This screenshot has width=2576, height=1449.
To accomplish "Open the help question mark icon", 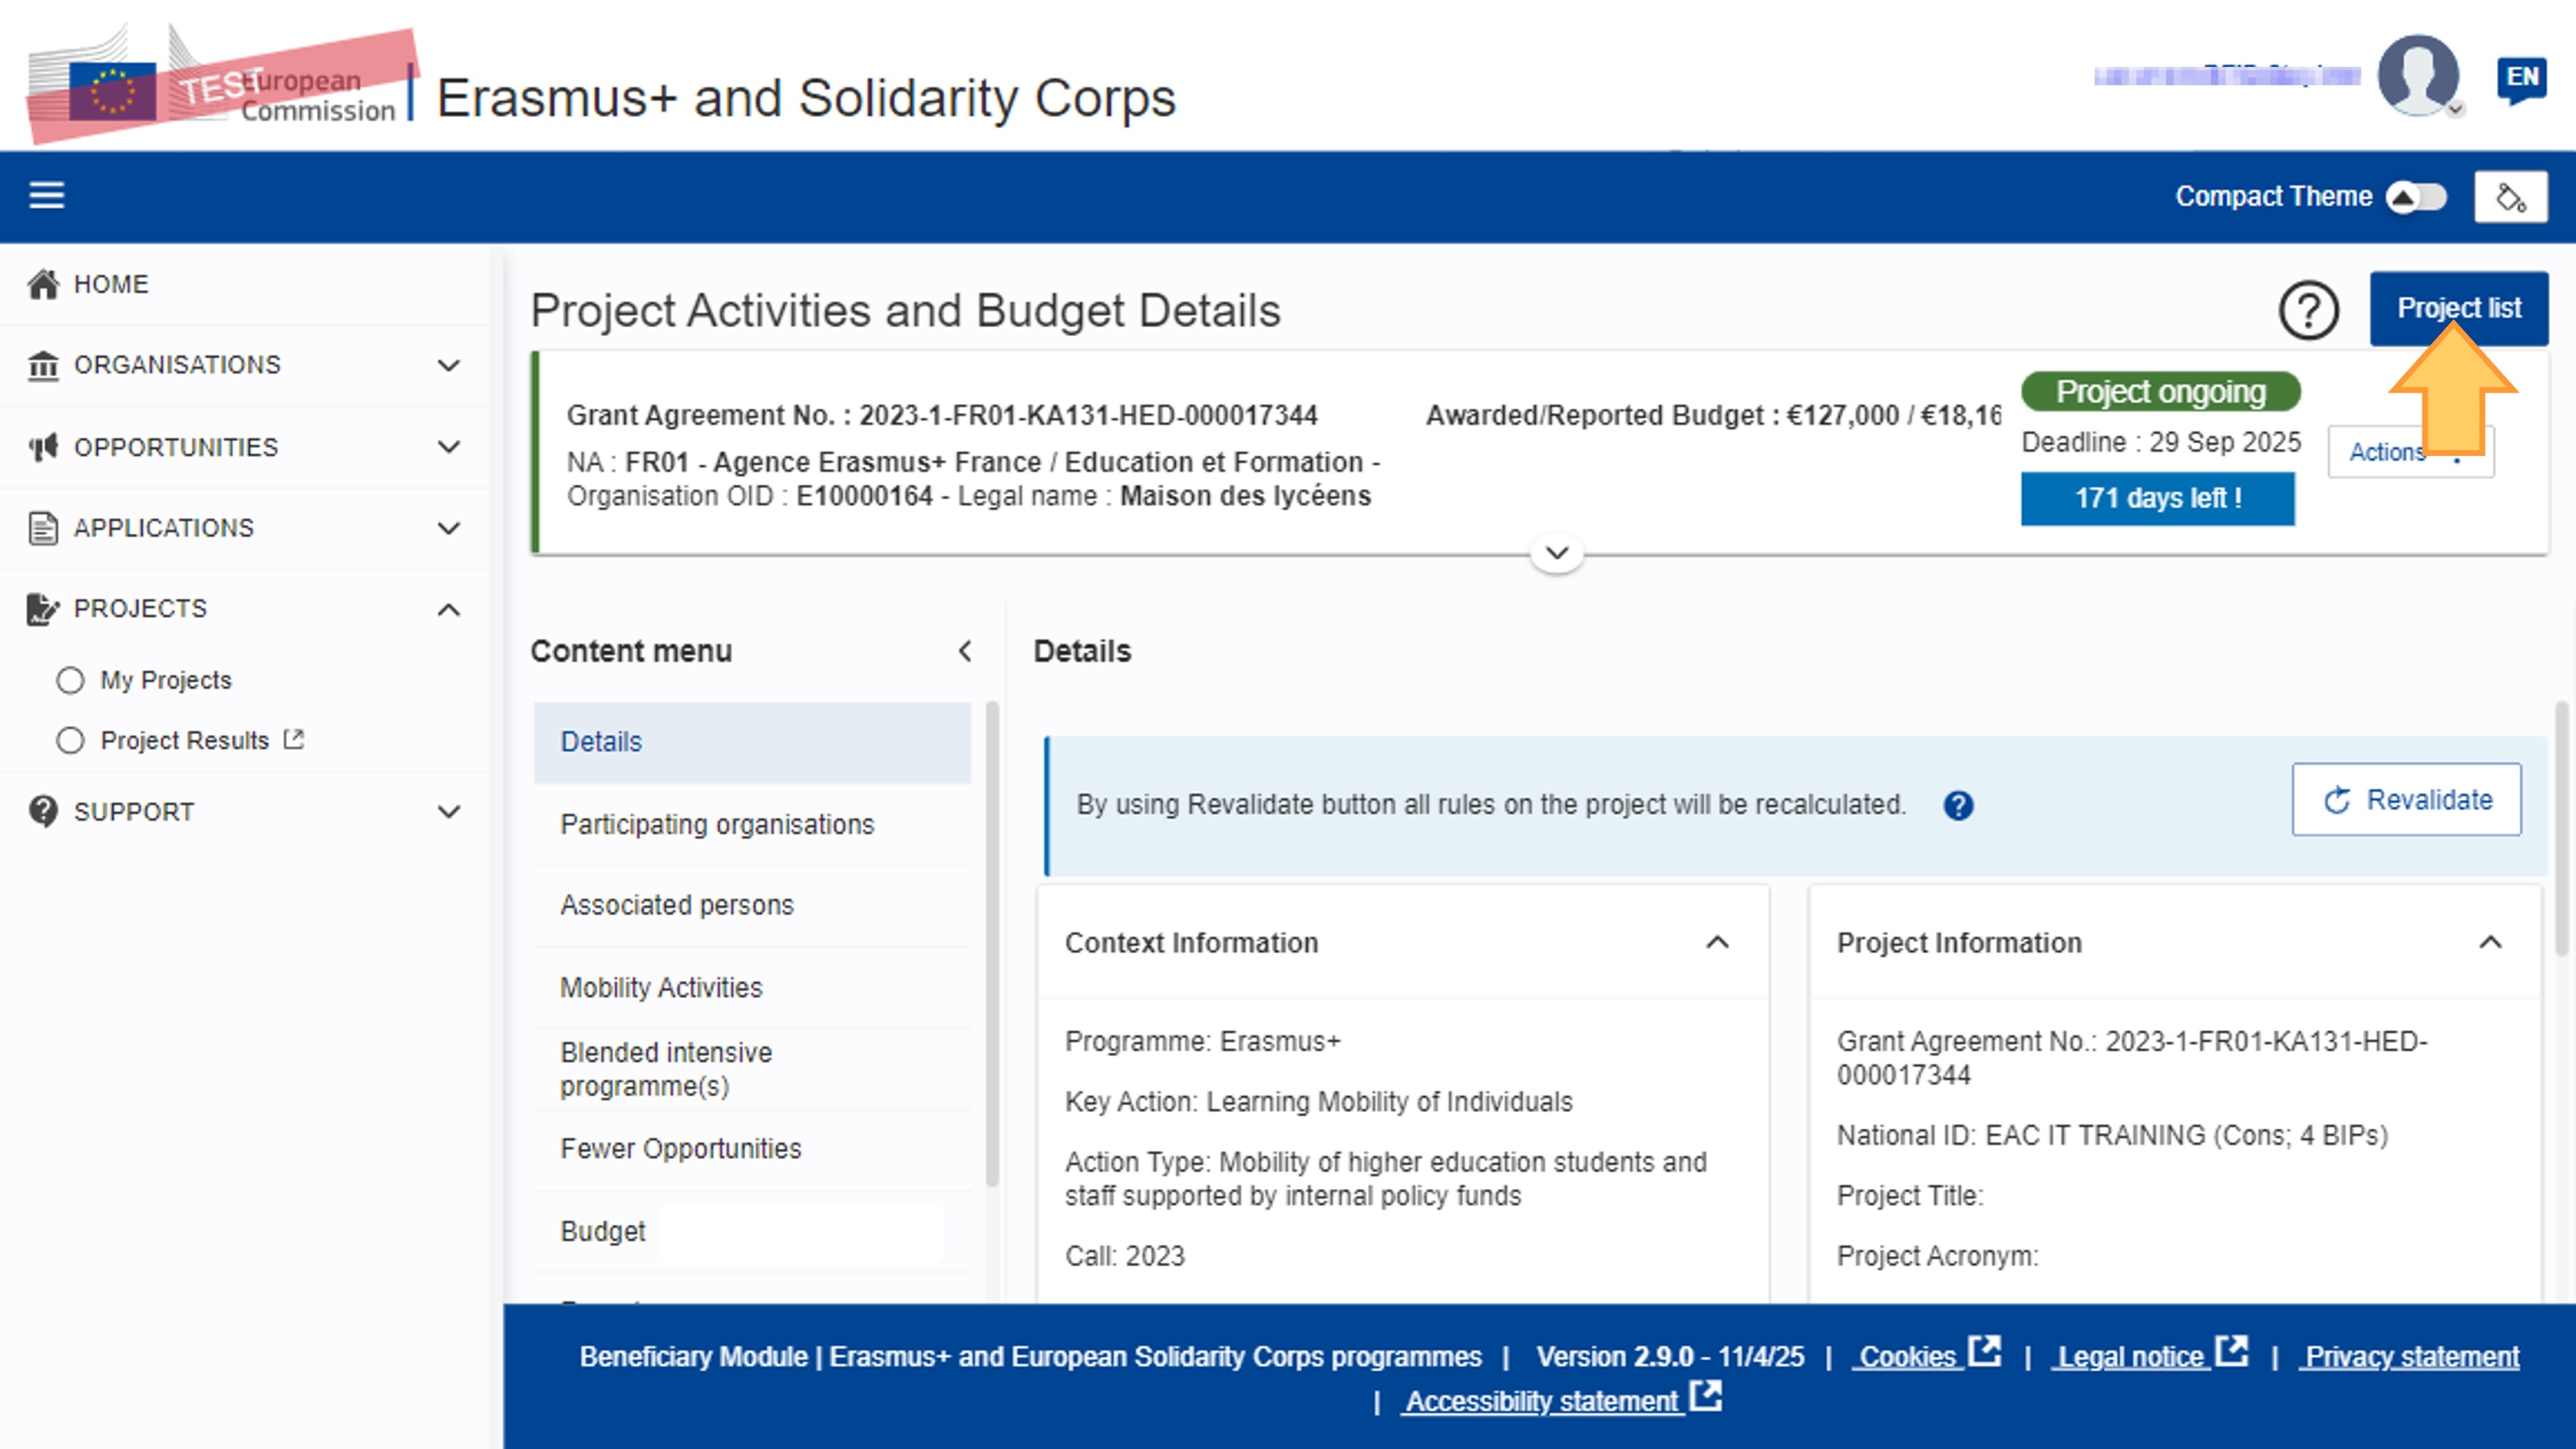I will coord(2308,311).
